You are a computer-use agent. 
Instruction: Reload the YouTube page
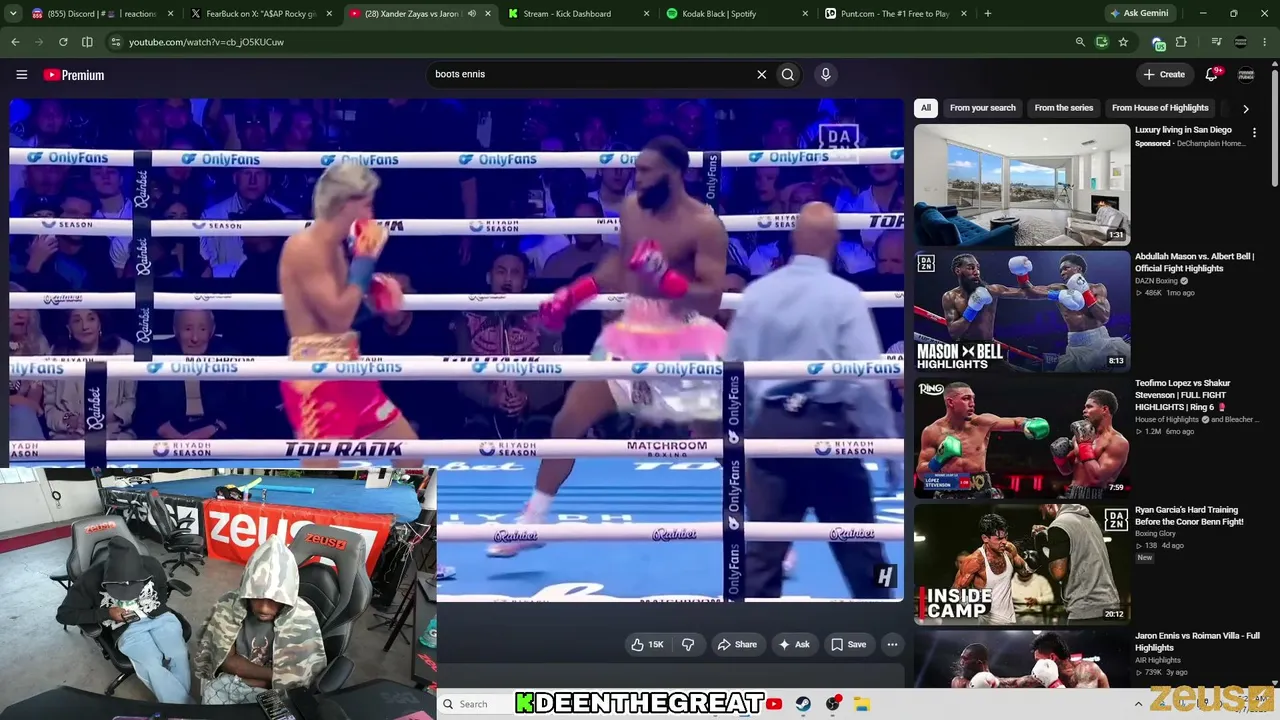tap(63, 42)
